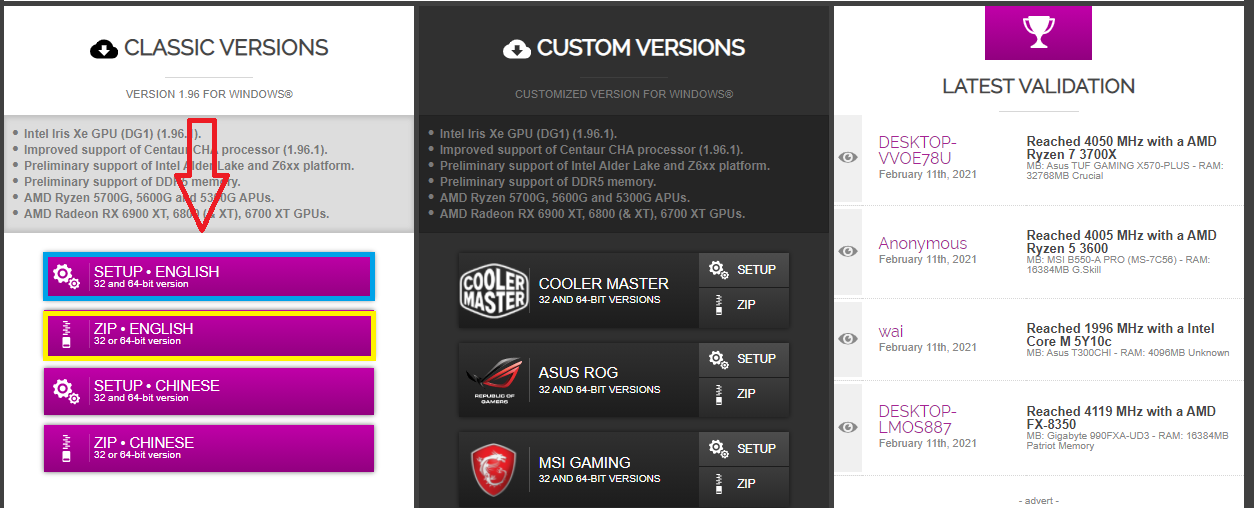The height and width of the screenshot is (508, 1254).
Task: Click the eye icon beside wai entry
Action: pos(848,338)
